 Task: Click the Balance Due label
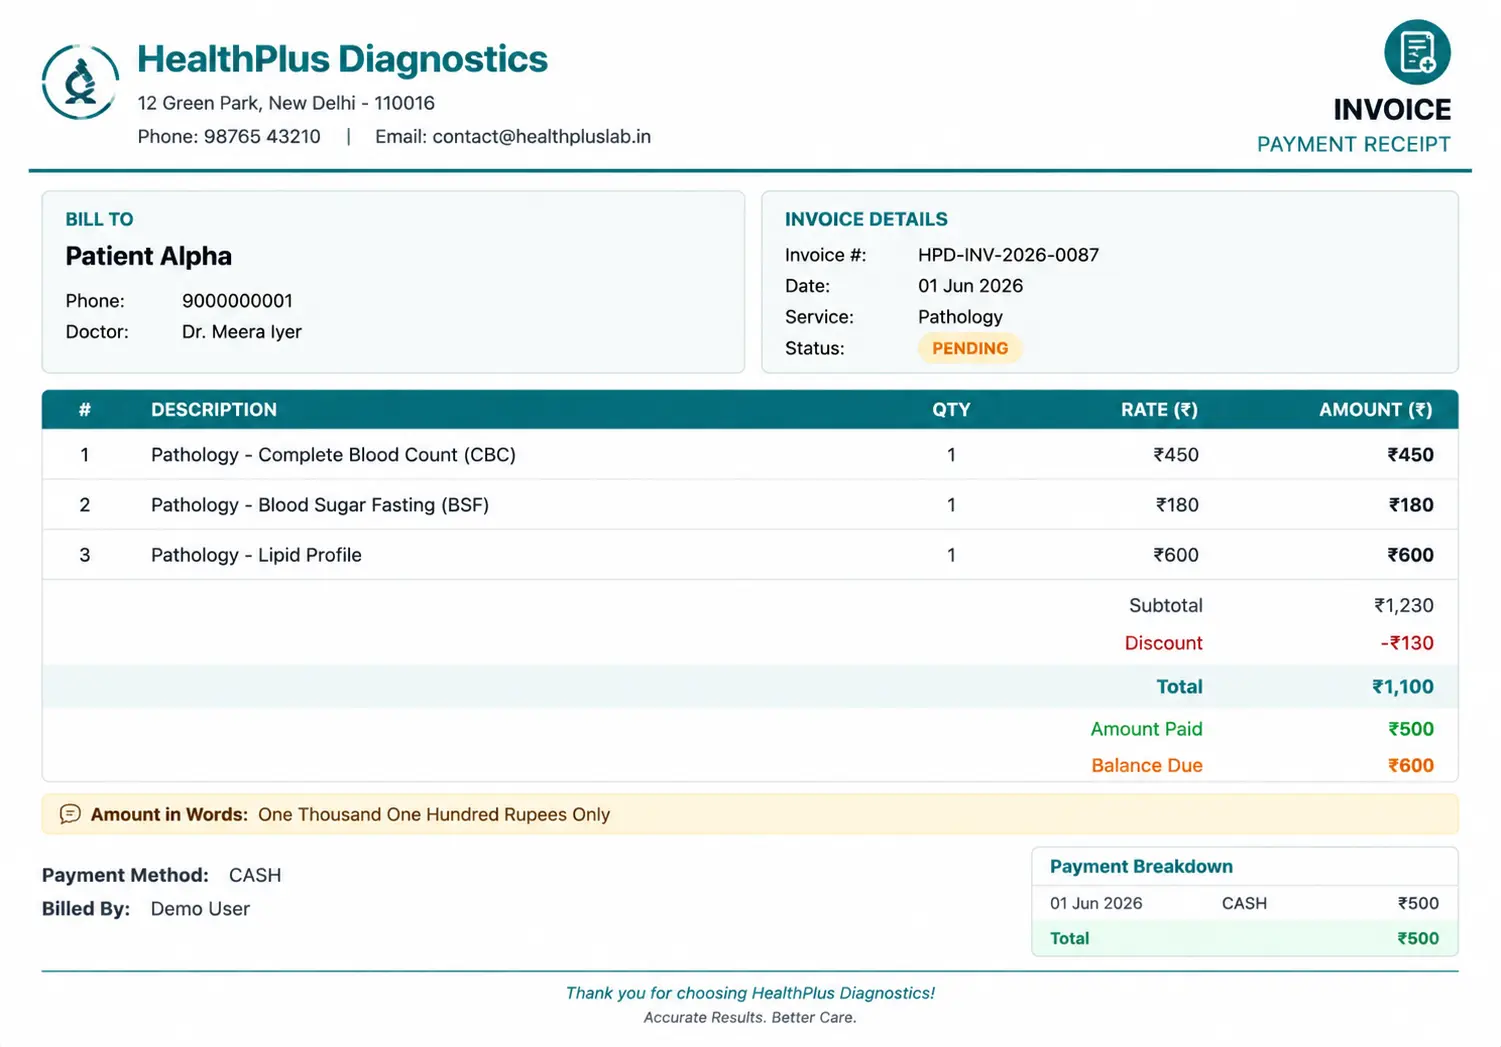coord(1147,765)
